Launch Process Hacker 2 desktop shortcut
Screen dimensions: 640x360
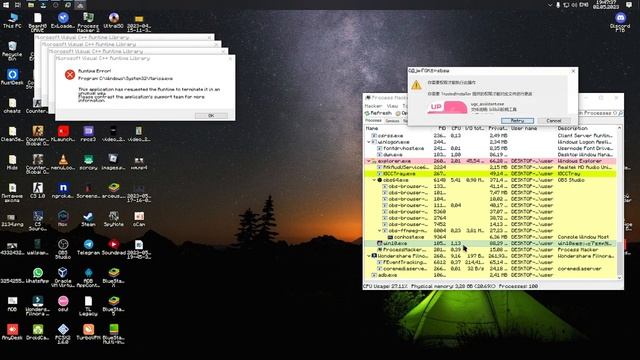88,22
